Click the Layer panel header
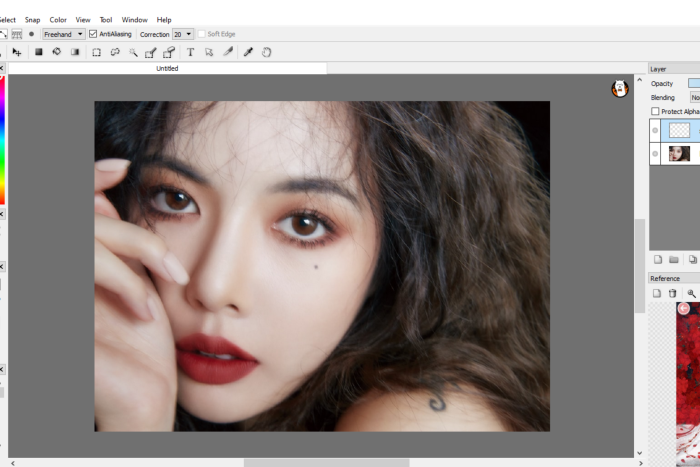The height and width of the screenshot is (467, 700). point(674,69)
